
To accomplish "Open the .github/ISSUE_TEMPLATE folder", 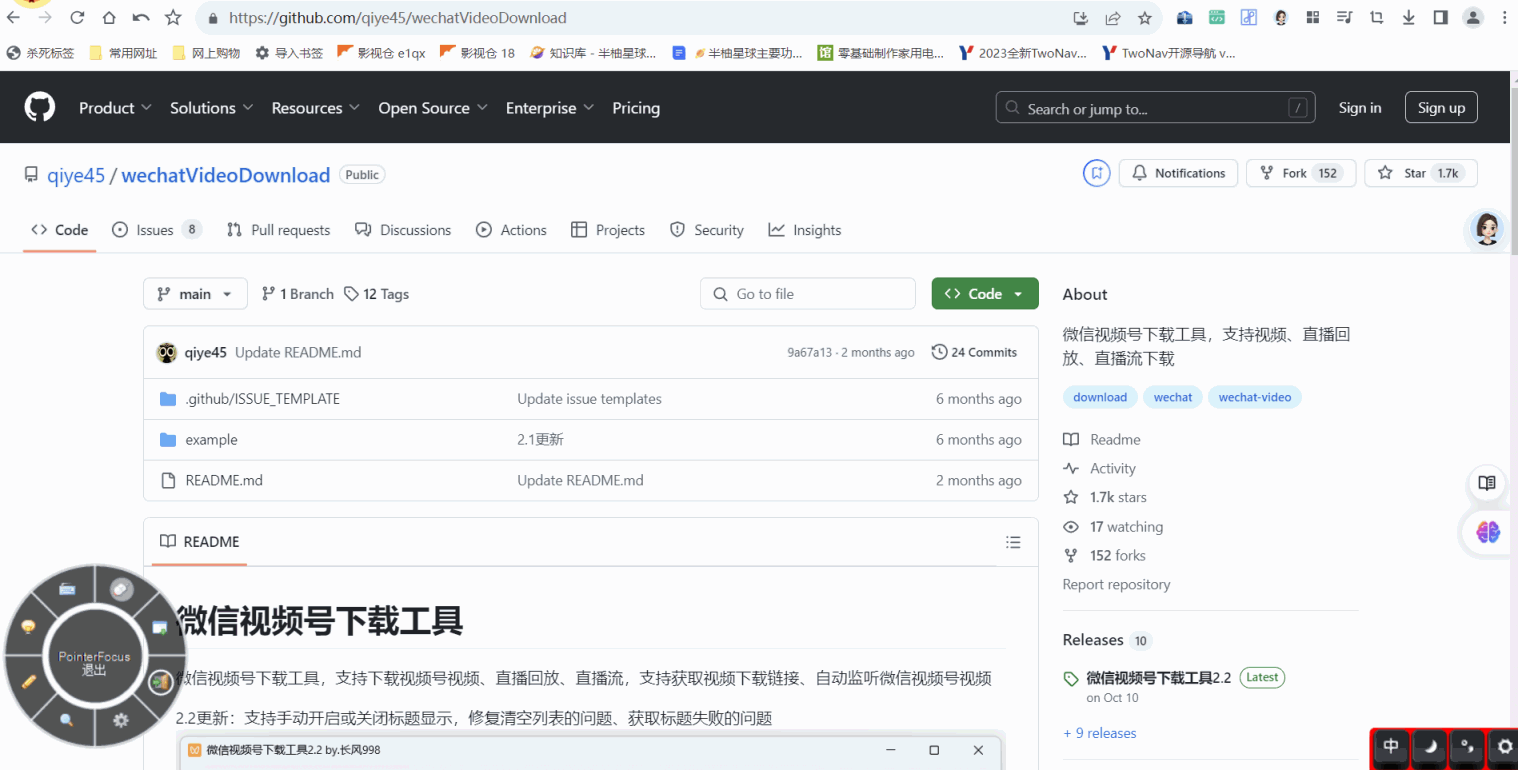I will [x=262, y=399].
